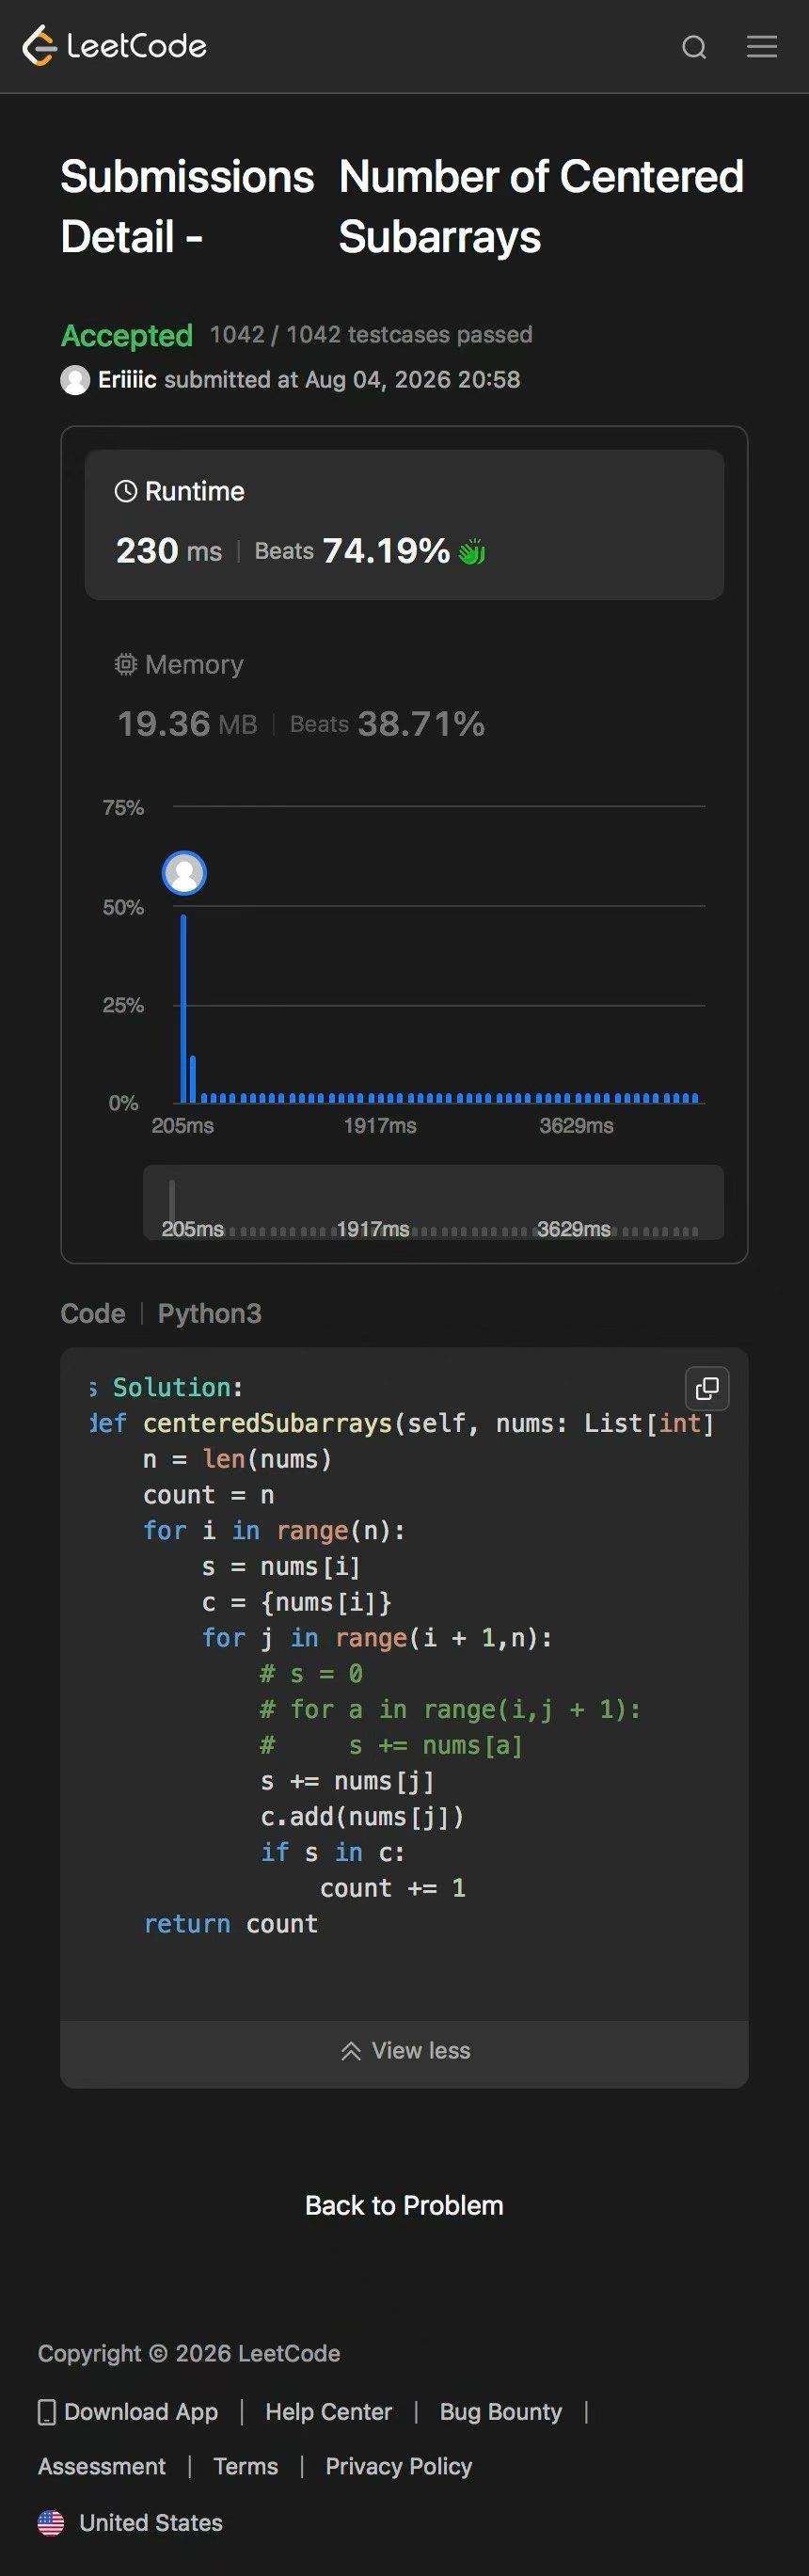Copy code with the clipboard icon

tap(707, 1388)
